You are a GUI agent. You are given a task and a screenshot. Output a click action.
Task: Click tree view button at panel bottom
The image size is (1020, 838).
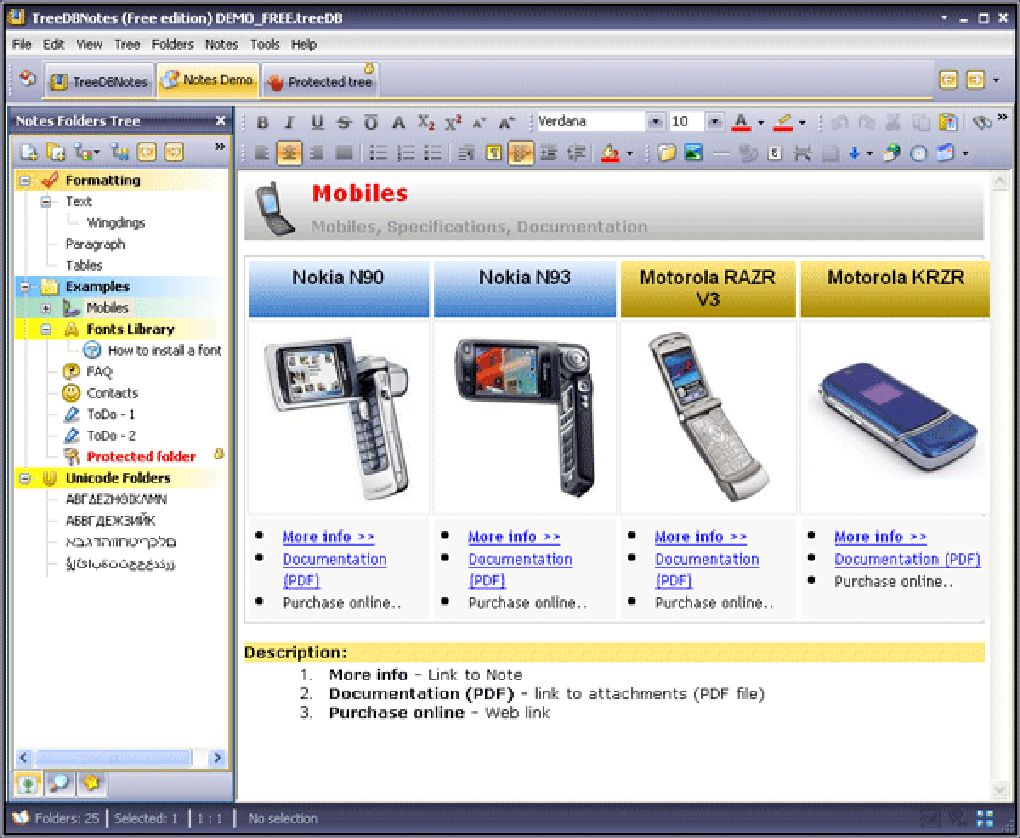27,784
